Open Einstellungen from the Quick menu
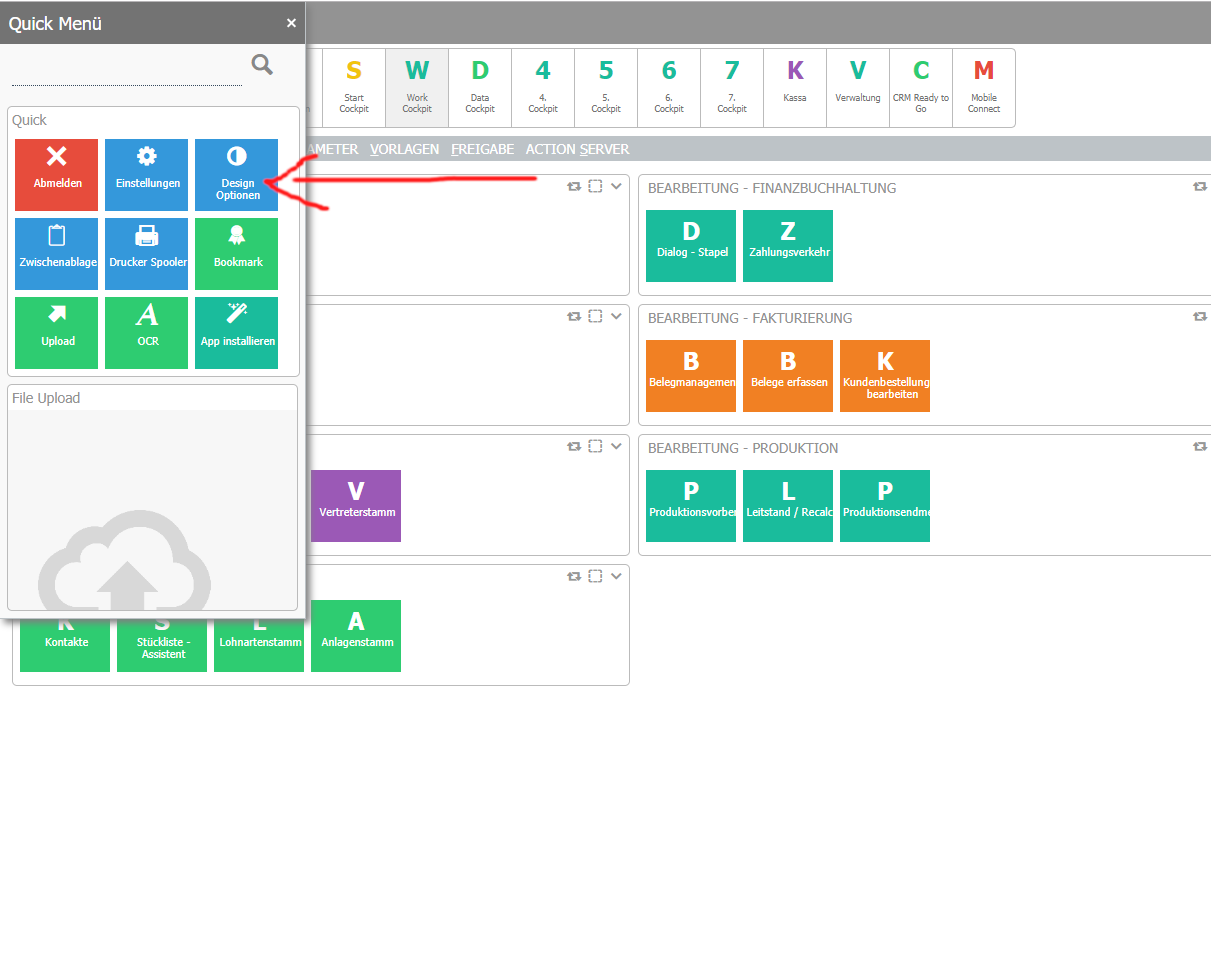Image resolution: width=1211 pixels, height=965 pixels. [146, 174]
